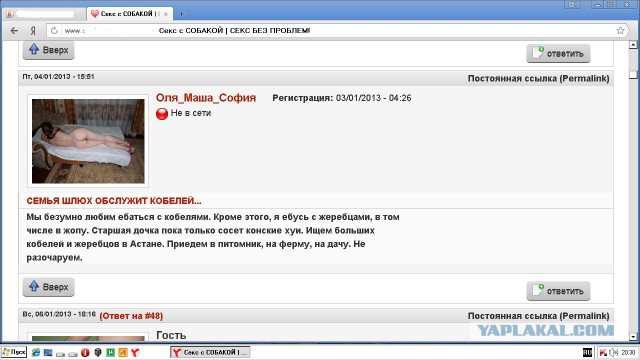
Task: Launch Internet Explorer from quick launch
Action: (x=36, y=353)
